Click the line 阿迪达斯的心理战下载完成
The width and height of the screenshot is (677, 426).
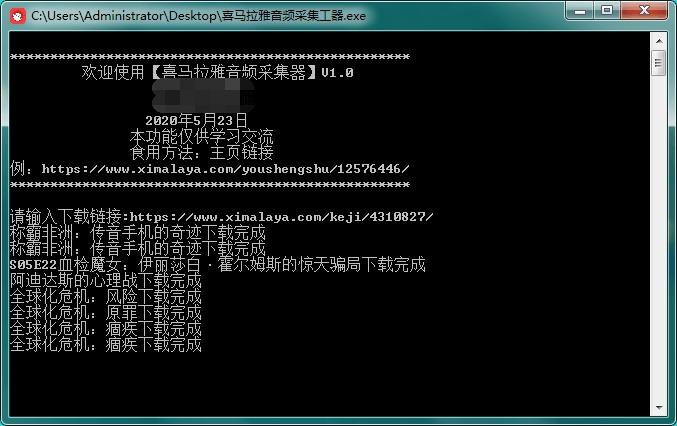pyautogui.click(x=106, y=281)
